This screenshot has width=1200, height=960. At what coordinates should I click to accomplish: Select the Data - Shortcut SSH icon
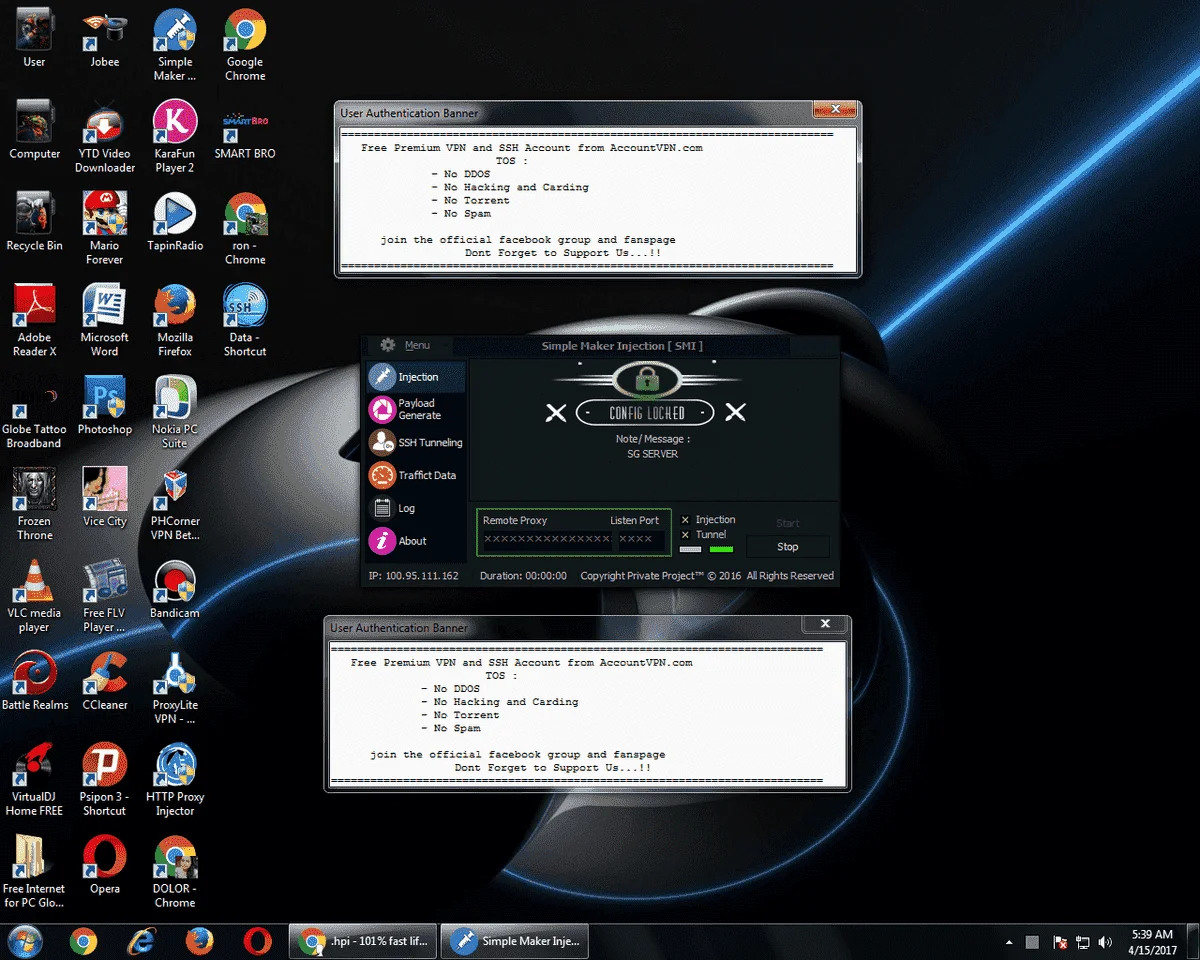point(245,321)
